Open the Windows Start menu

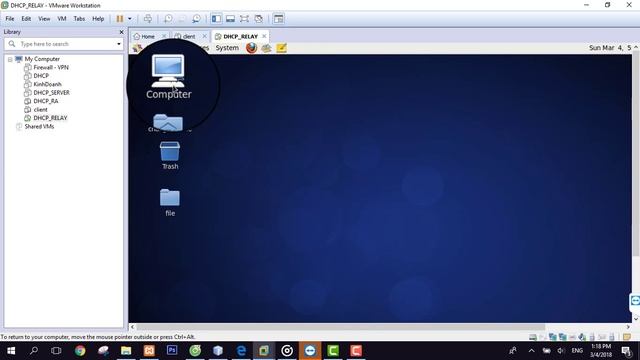pyautogui.click(x=11, y=351)
